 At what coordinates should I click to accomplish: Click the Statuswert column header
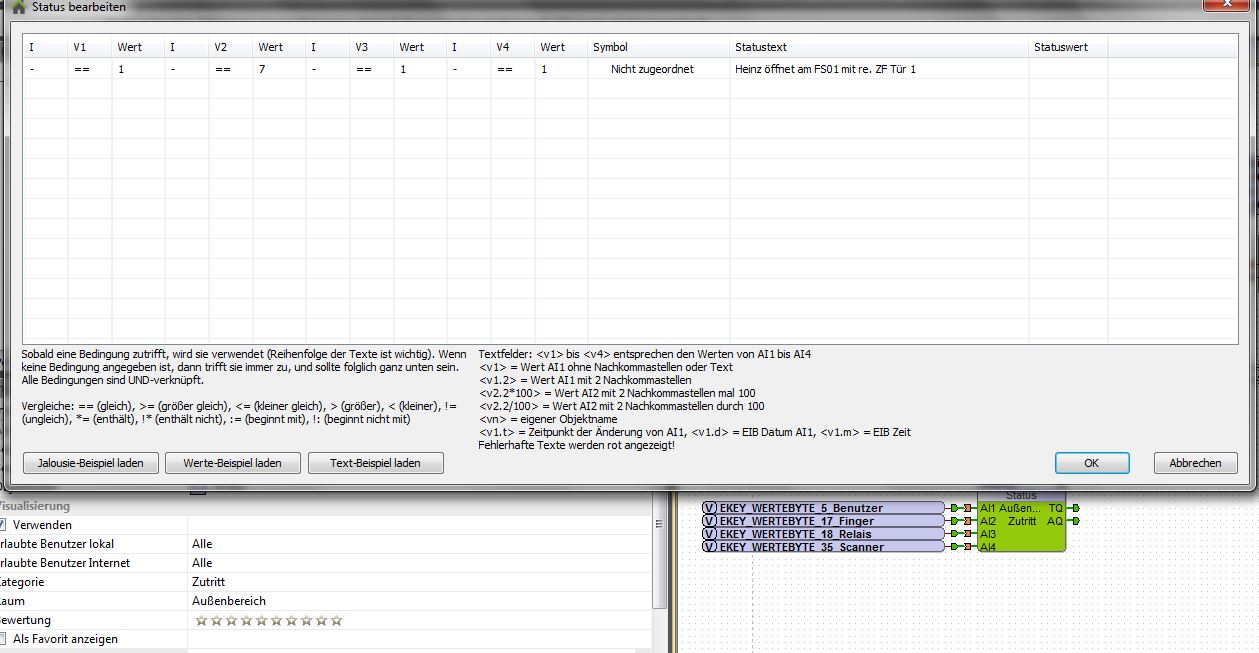[1068, 47]
